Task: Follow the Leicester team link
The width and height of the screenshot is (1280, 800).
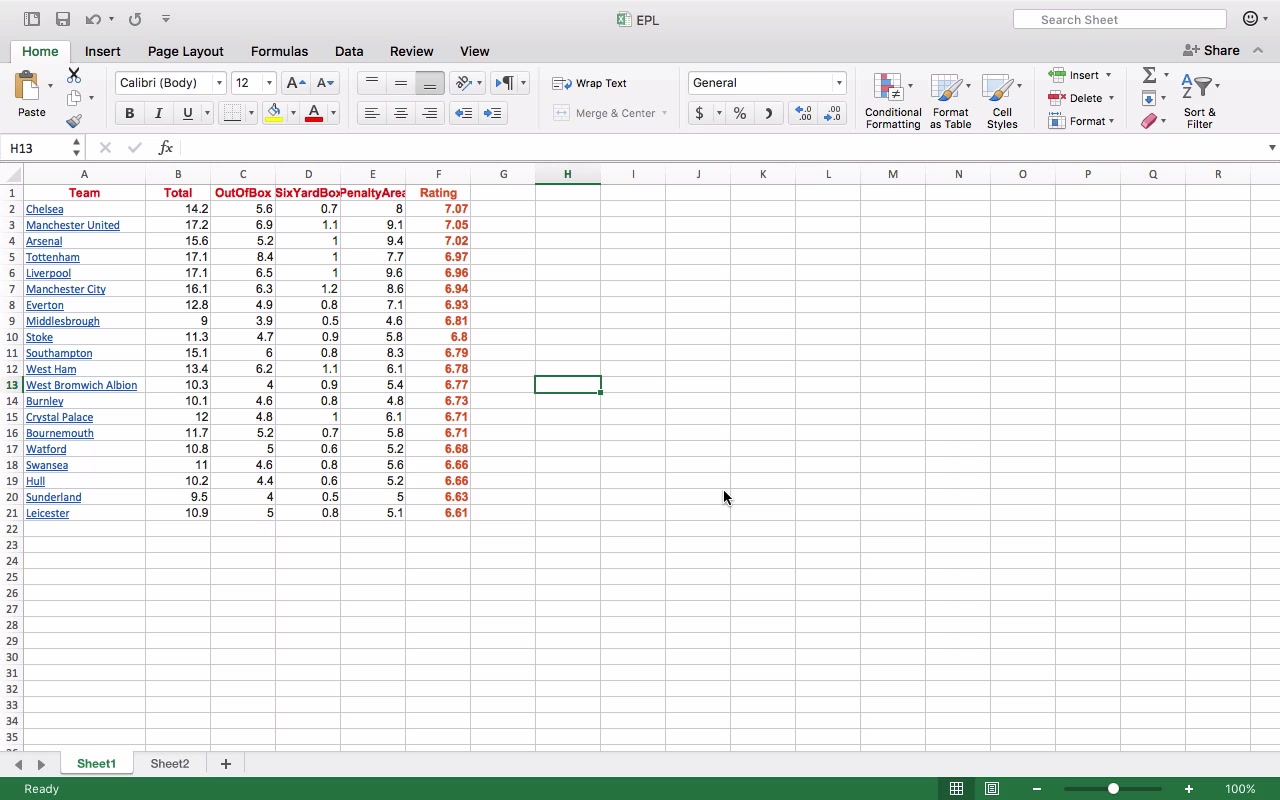Action: [48, 513]
